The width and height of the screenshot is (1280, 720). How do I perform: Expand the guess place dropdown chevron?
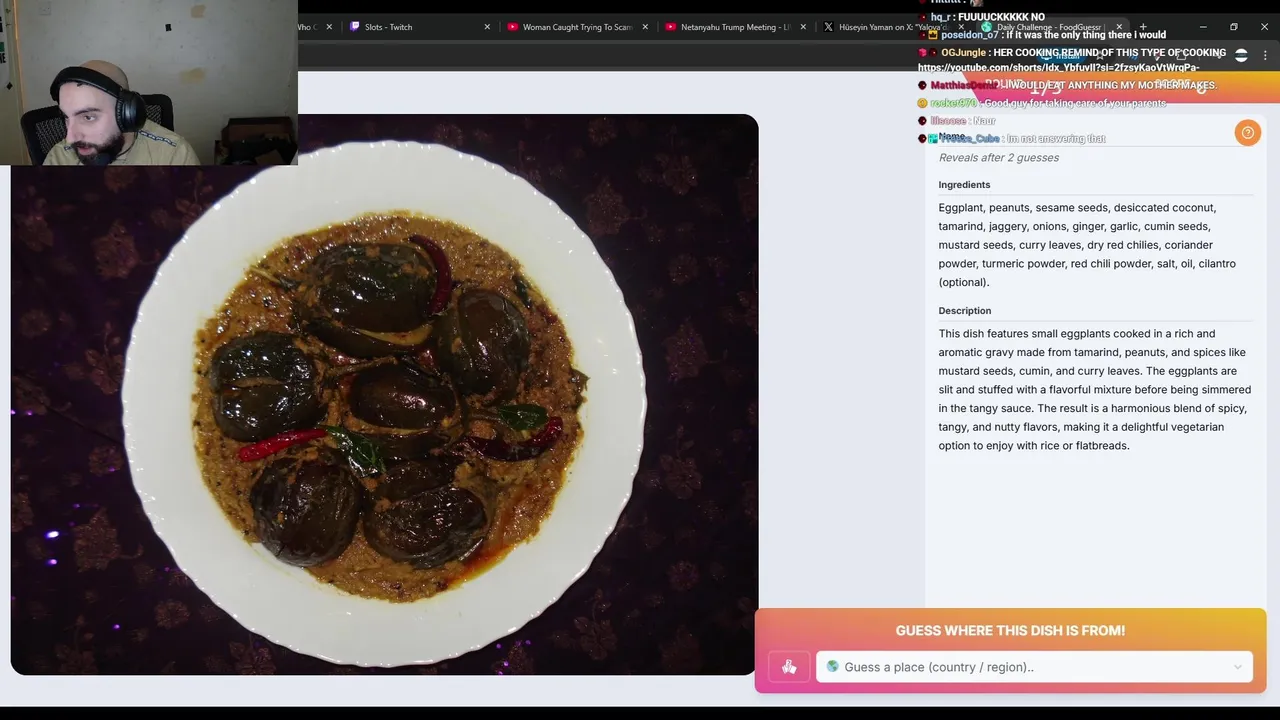point(1237,667)
